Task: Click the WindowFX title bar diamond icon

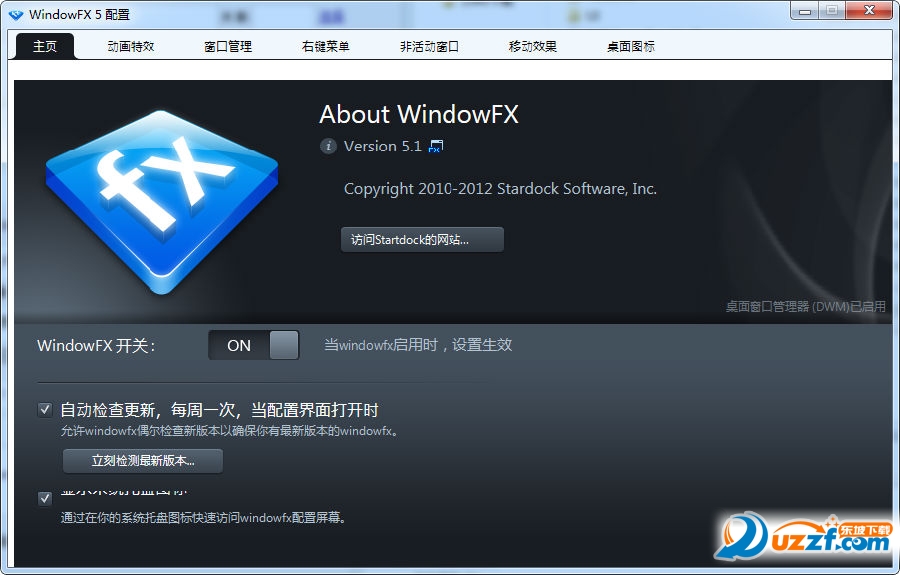Action: coord(15,15)
